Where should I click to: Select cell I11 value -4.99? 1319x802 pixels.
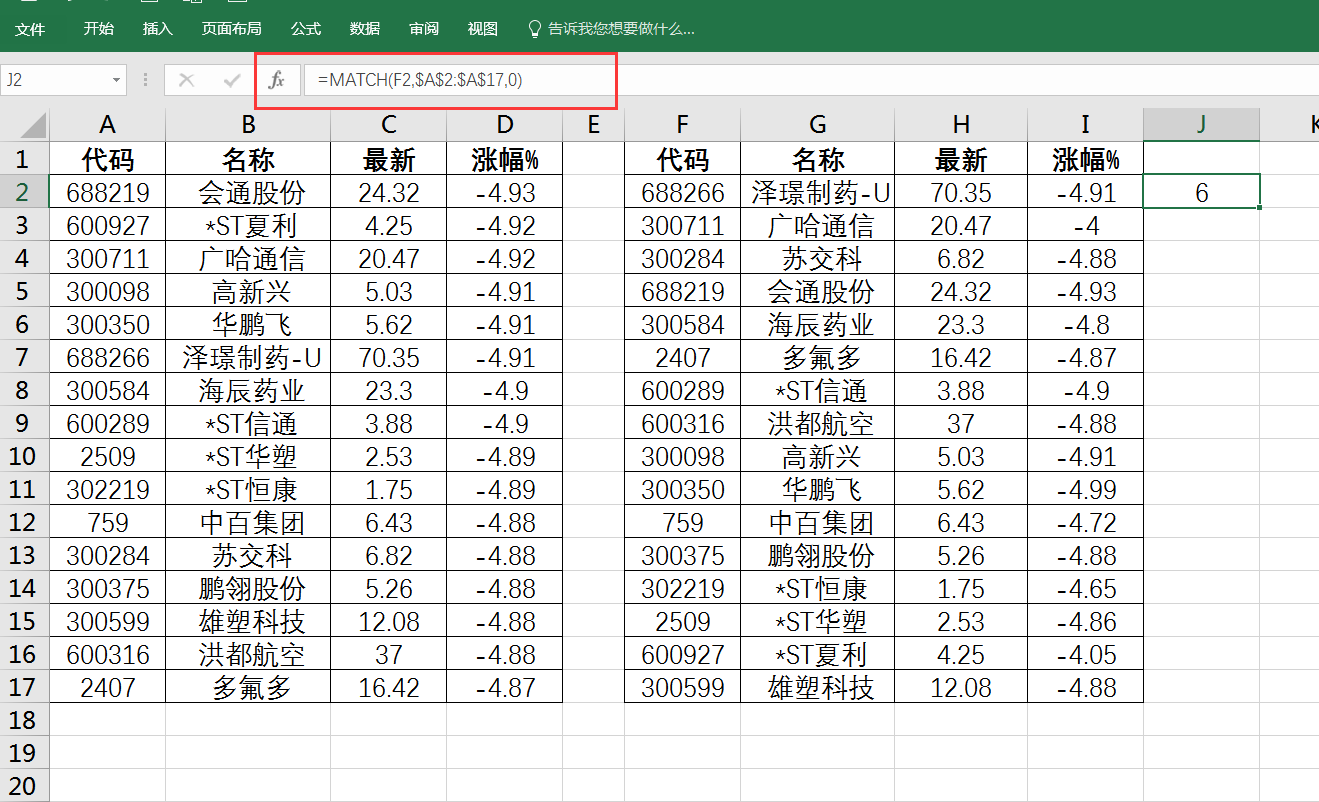(x=1085, y=489)
